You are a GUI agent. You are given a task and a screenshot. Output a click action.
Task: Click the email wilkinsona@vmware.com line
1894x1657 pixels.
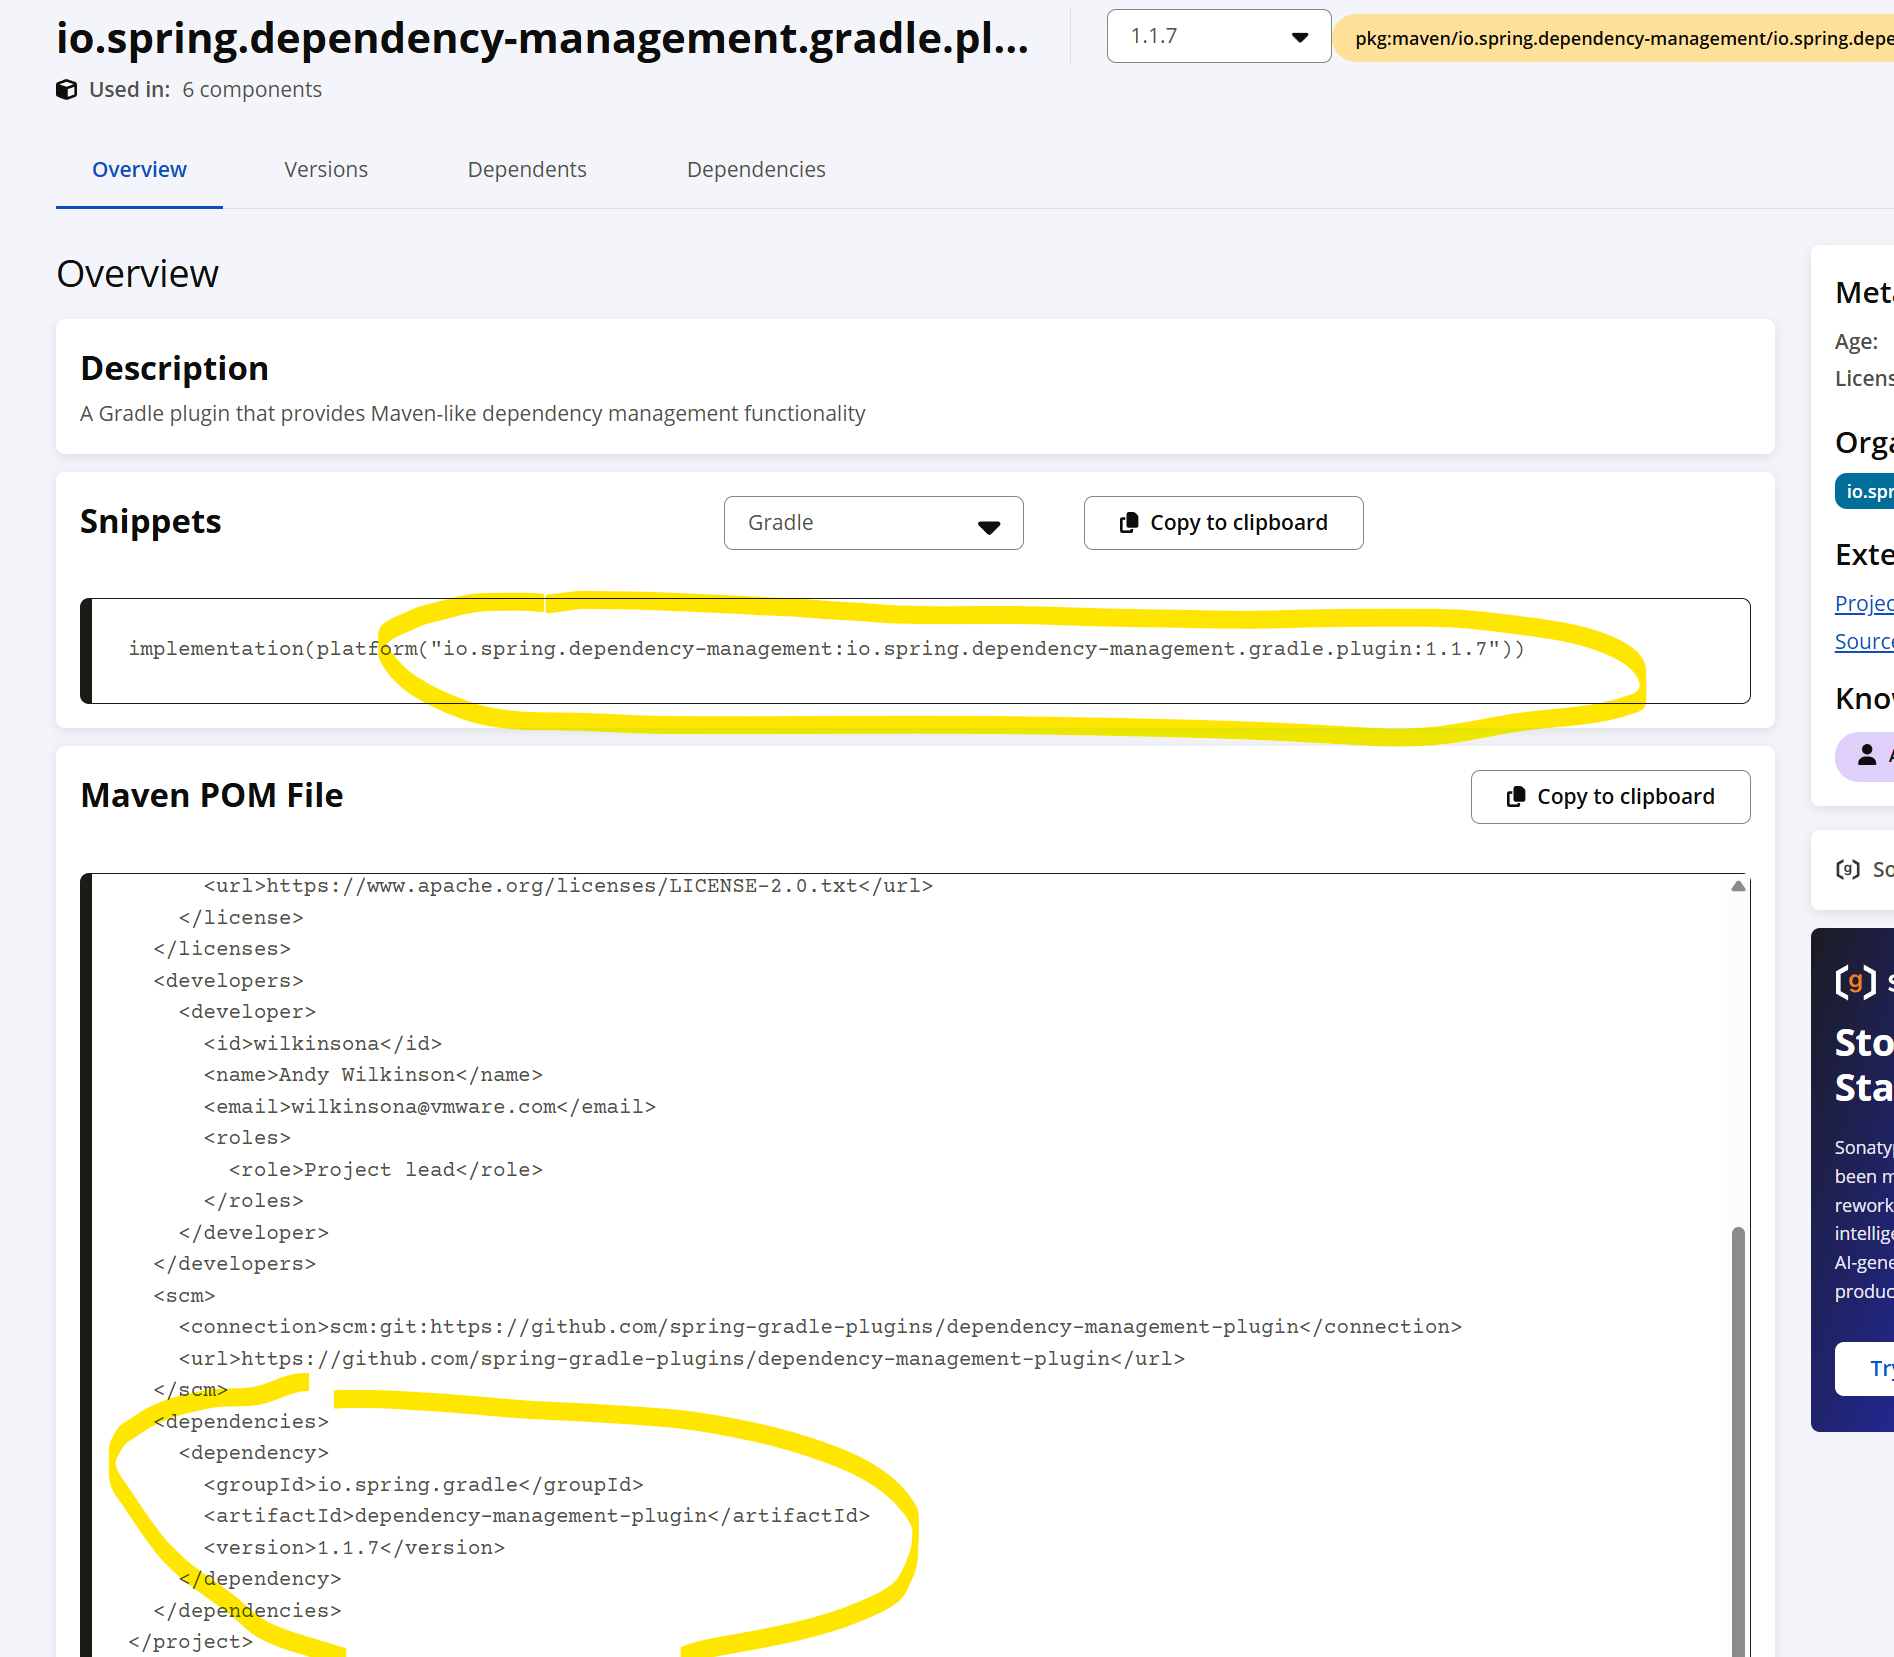click(x=430, y=1107)
